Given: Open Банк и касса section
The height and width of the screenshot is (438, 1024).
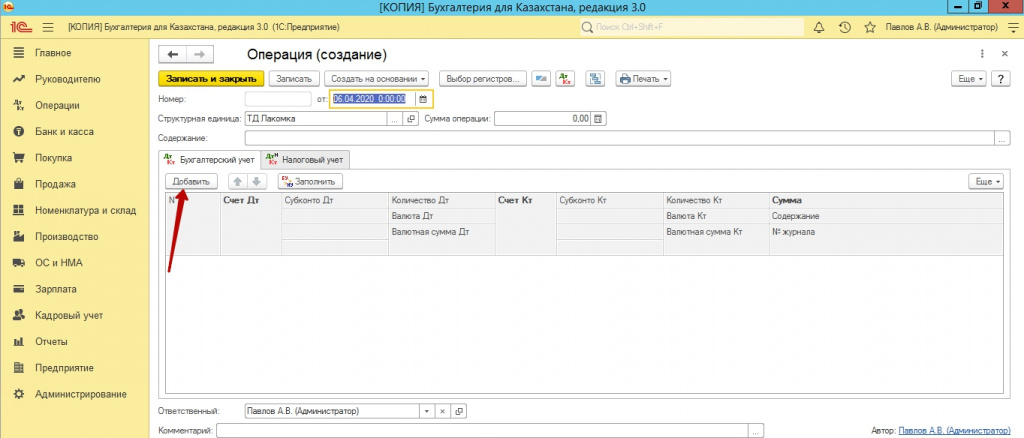Looking at the screenshot, I should 65,131.
